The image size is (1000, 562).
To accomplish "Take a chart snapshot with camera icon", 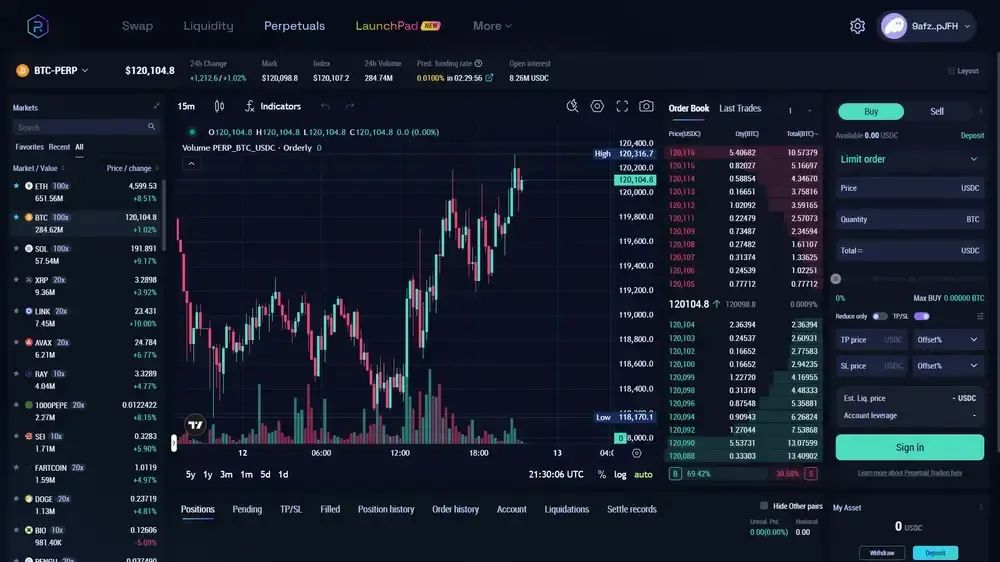I will 646,106.
